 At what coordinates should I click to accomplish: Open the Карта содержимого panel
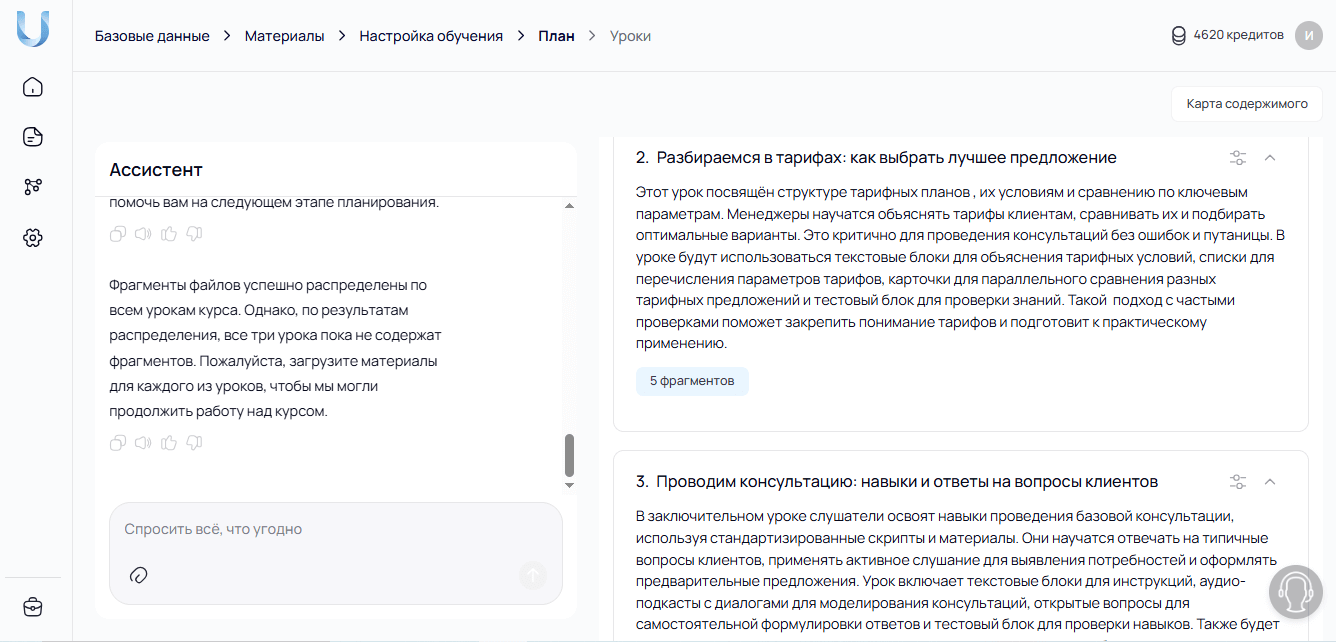(x=1246, y=103)
